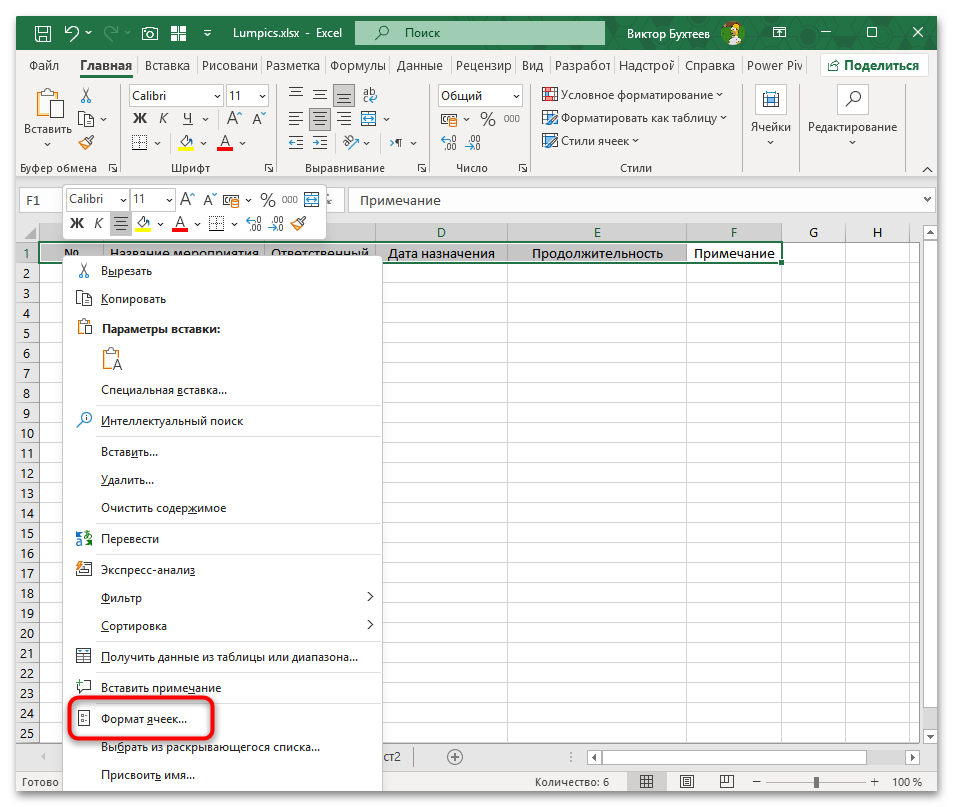Click ribbon red font color button
953x807 pixels.
[x=225, y=143]
